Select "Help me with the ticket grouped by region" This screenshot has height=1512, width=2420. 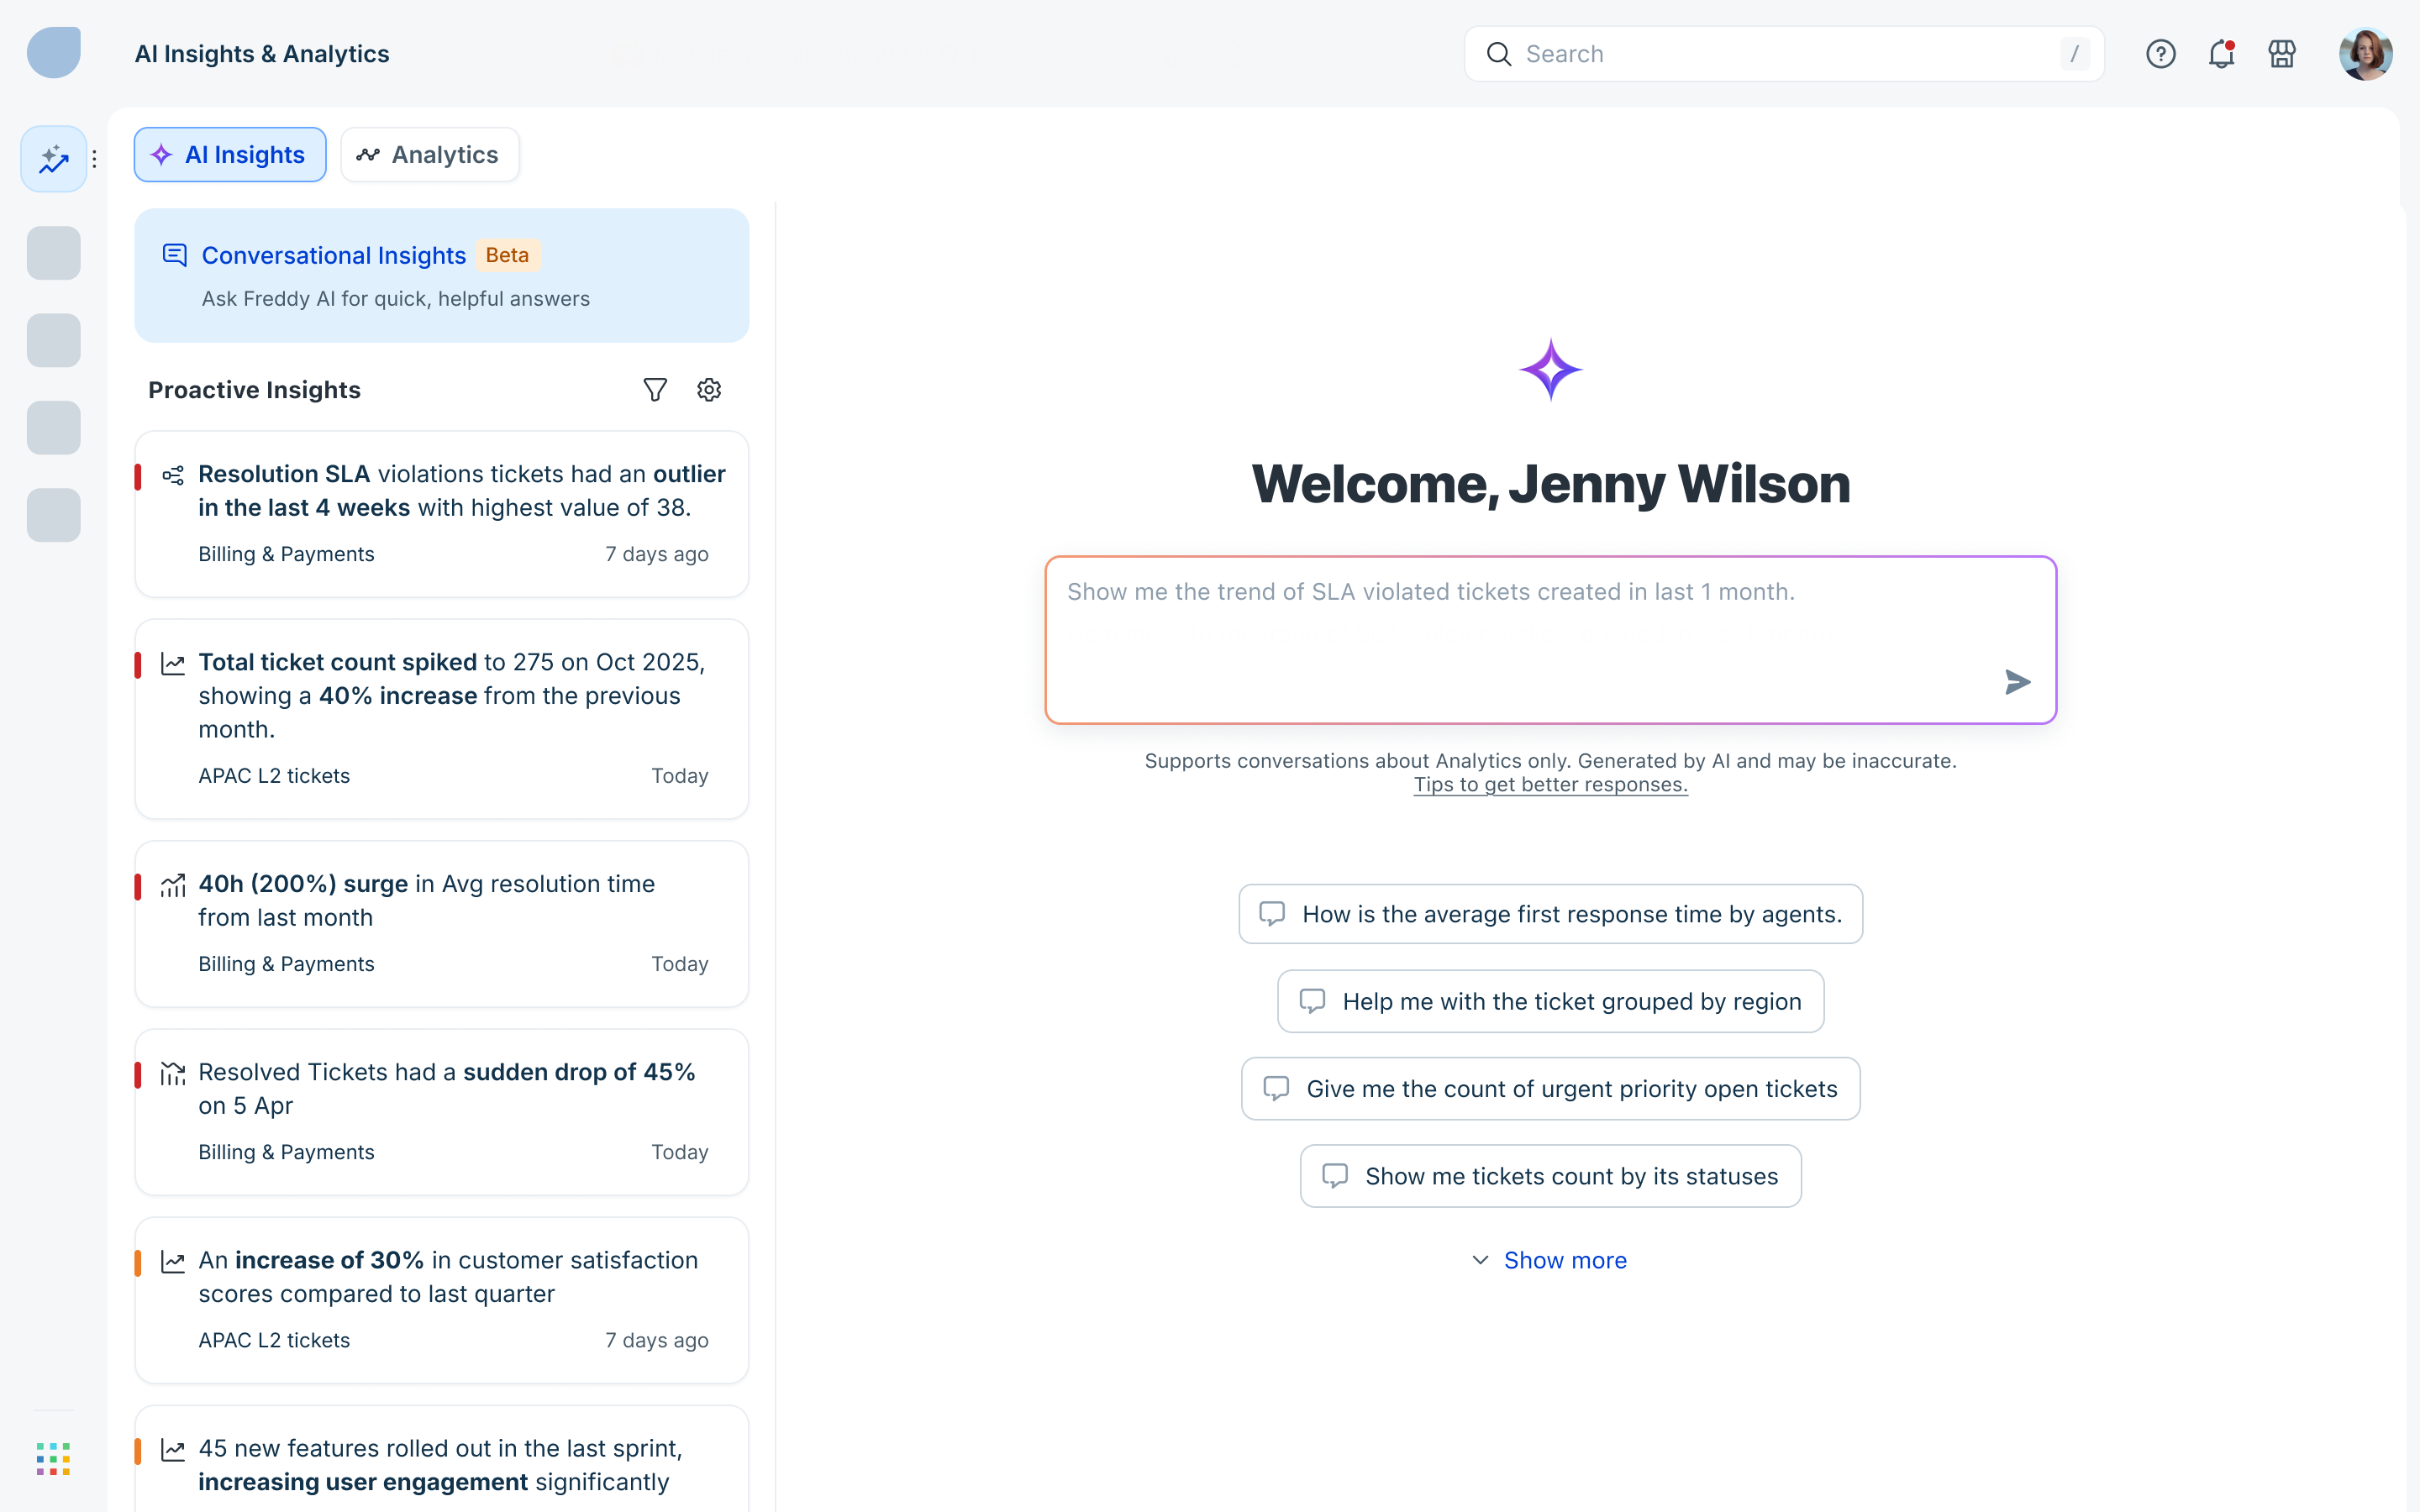pyautogui.click(x=1550, y=1001)
